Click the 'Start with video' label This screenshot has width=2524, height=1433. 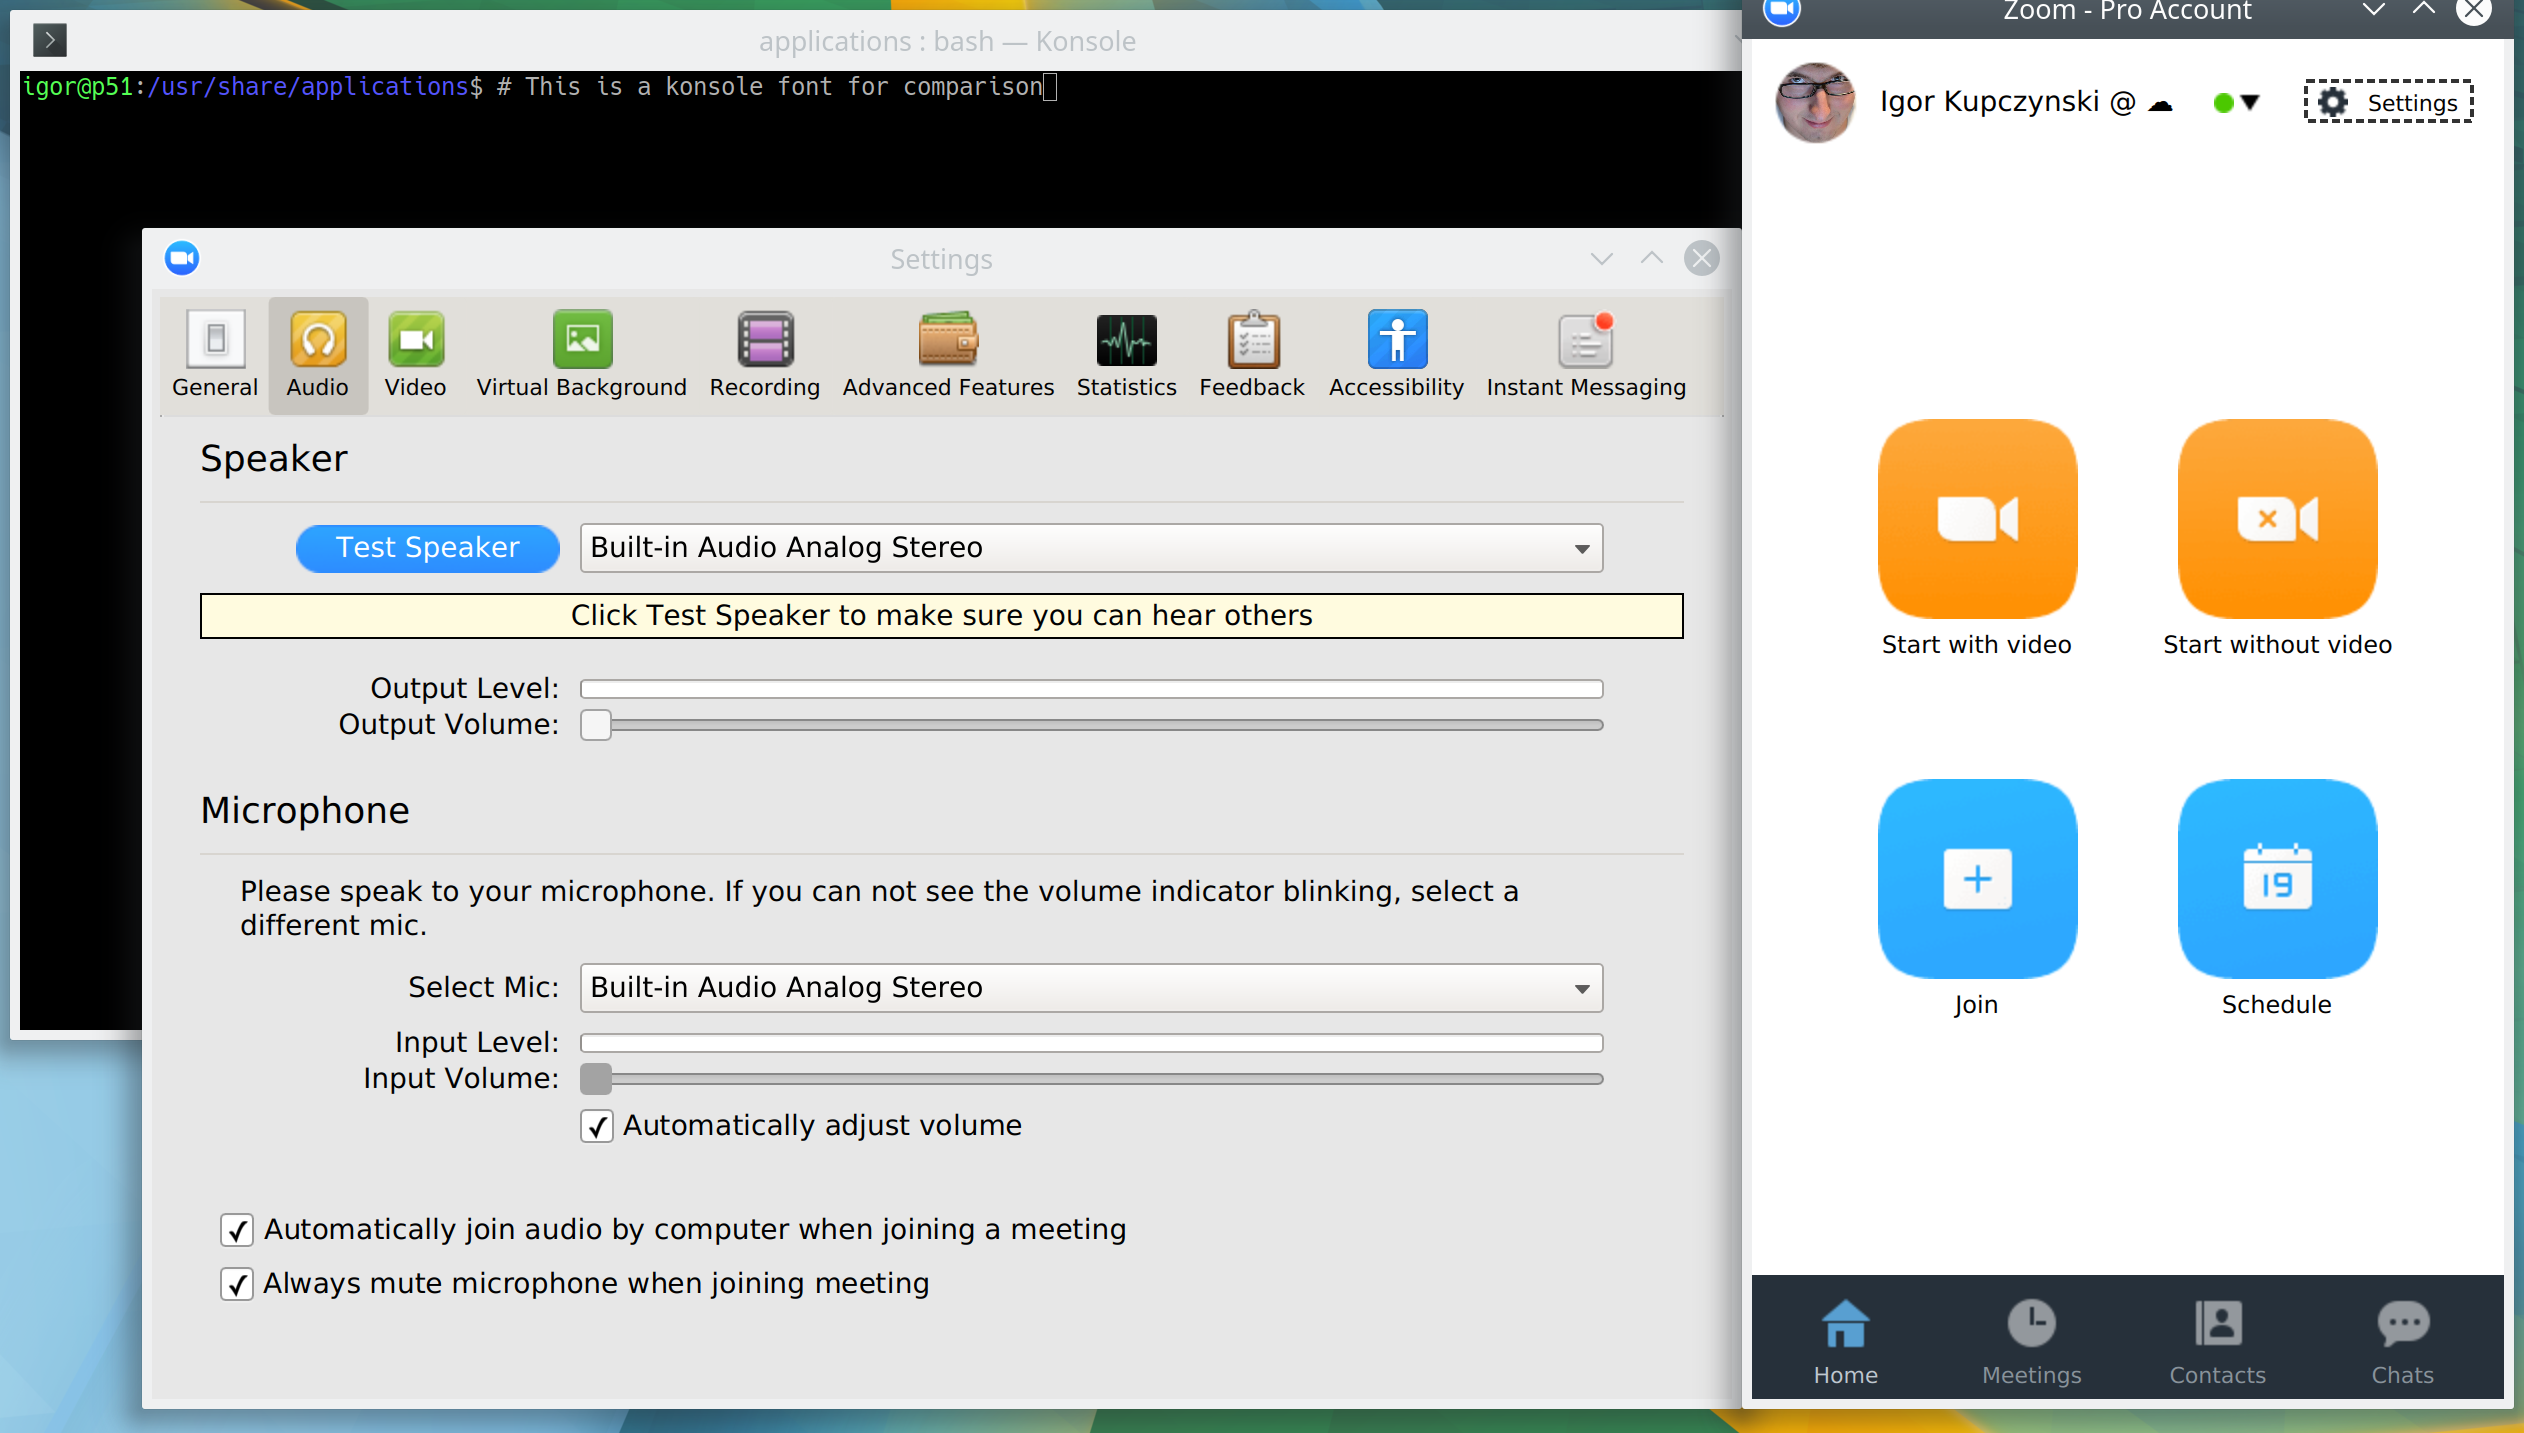[x=1976, y=645]
